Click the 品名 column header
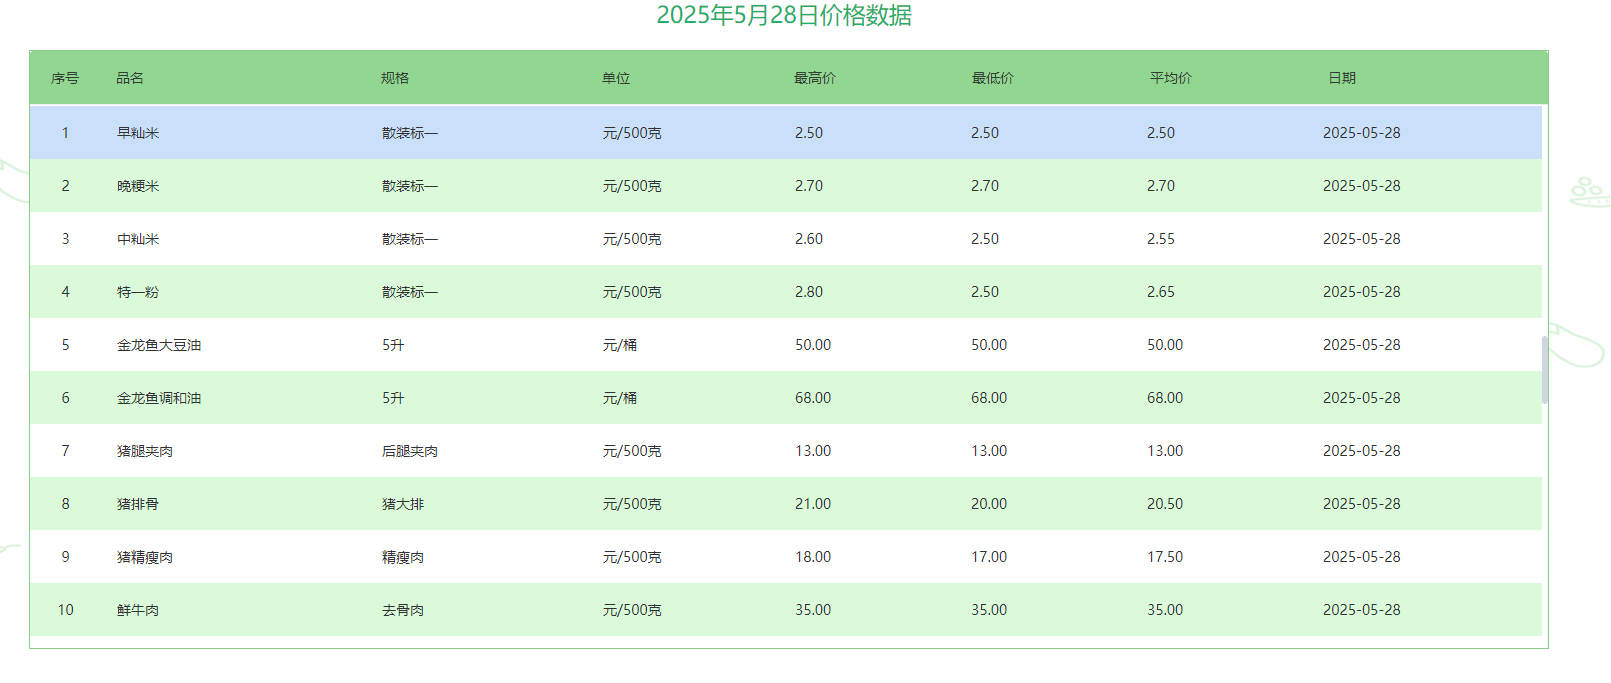Screen dimensions: 1611x683 [x=130, y=78]
